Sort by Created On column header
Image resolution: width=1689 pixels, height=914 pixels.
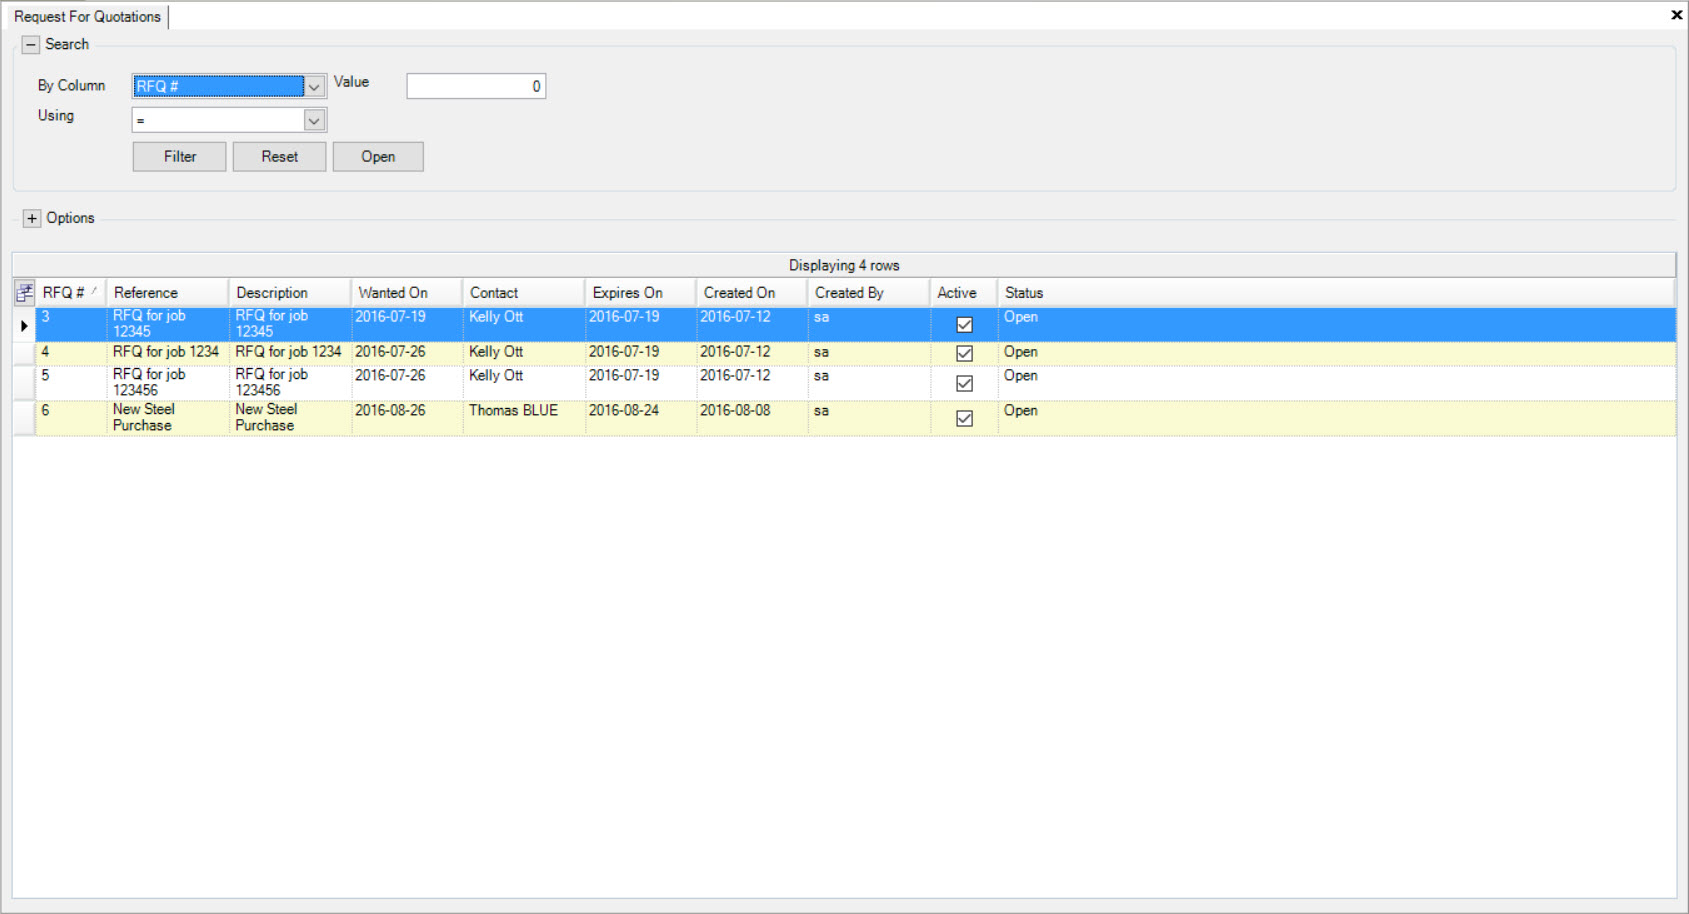(751, 292)
